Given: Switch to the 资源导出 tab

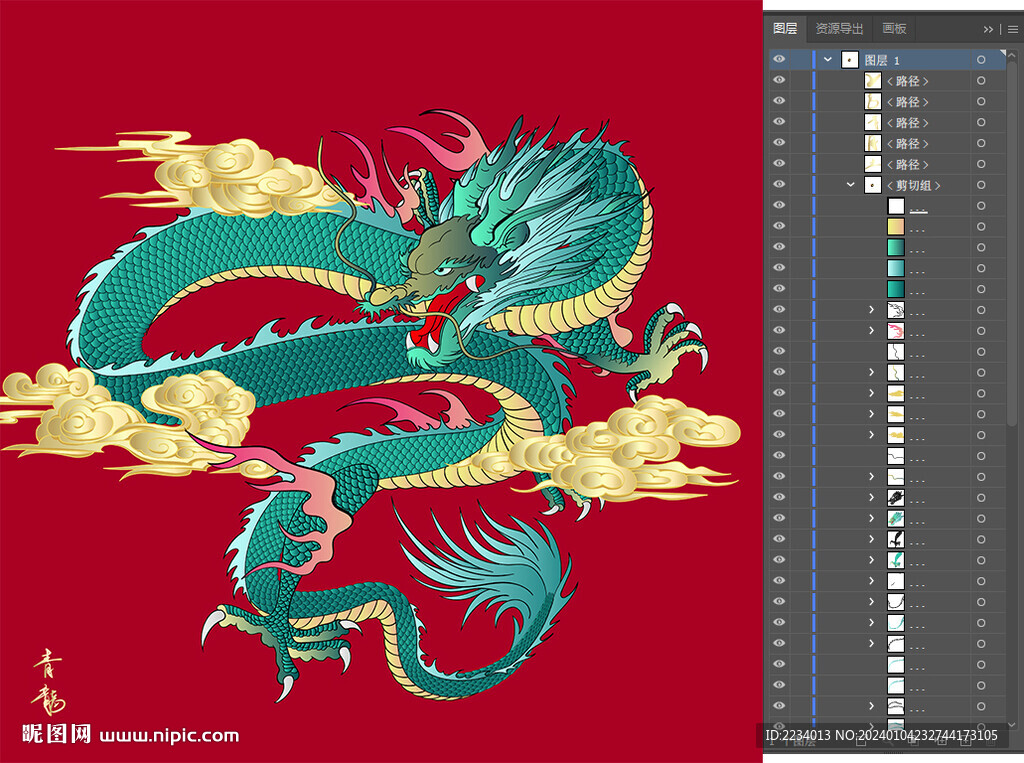Looking at the screenshot, I should (x=838, y=29).
